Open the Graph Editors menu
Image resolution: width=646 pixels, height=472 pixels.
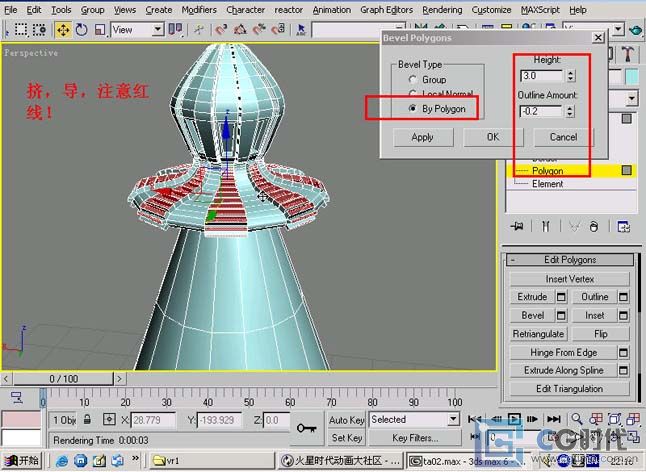pyautogui.click(x=386, y=9)
